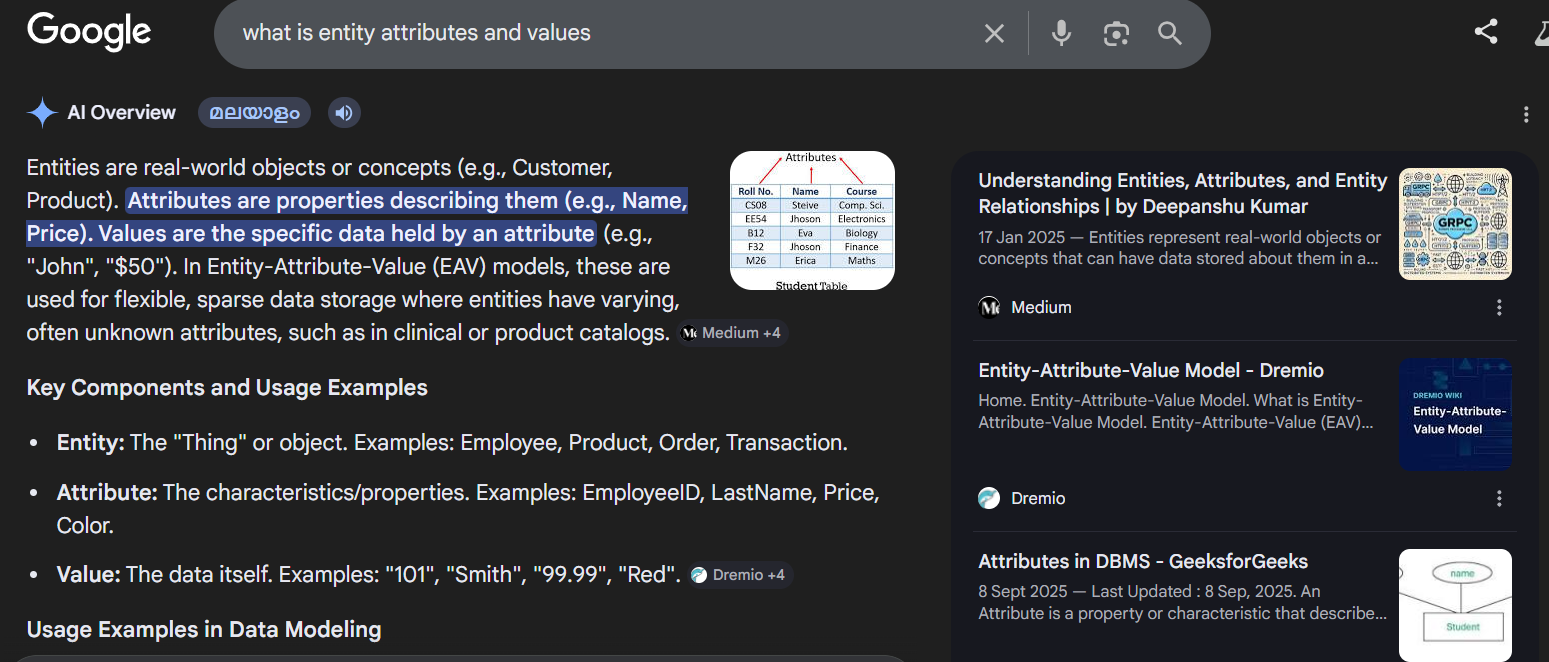Click the highlighted 'Attributes are properties' text
Viewport: 1549px width, 662px height.
coord(357,217)
